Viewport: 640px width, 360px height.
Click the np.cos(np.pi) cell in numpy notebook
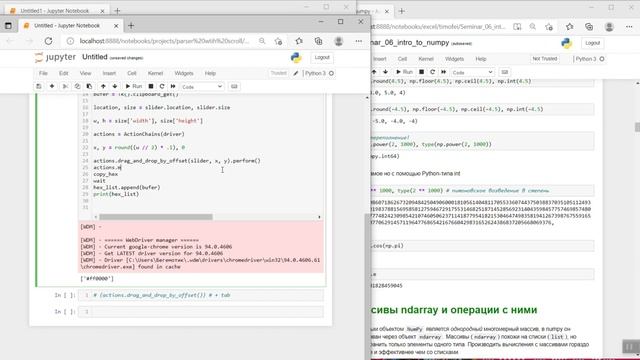point(482,246)
